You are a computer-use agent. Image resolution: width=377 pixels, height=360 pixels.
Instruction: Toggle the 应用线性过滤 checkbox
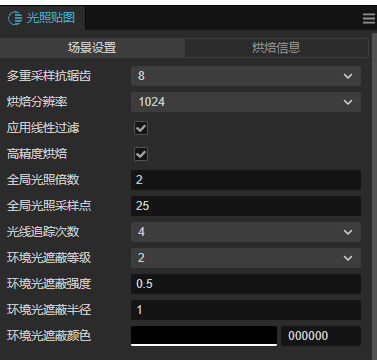(141, 128)
